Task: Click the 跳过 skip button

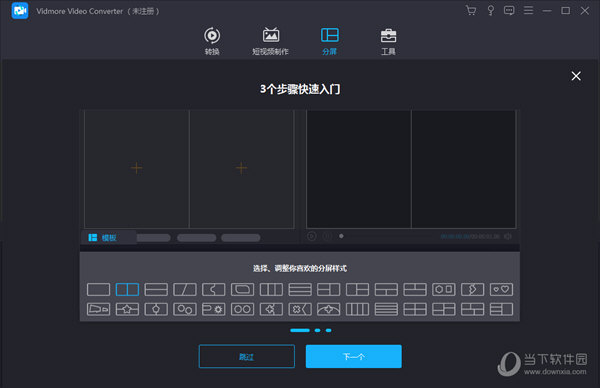Action: click(x=247, y=357)
